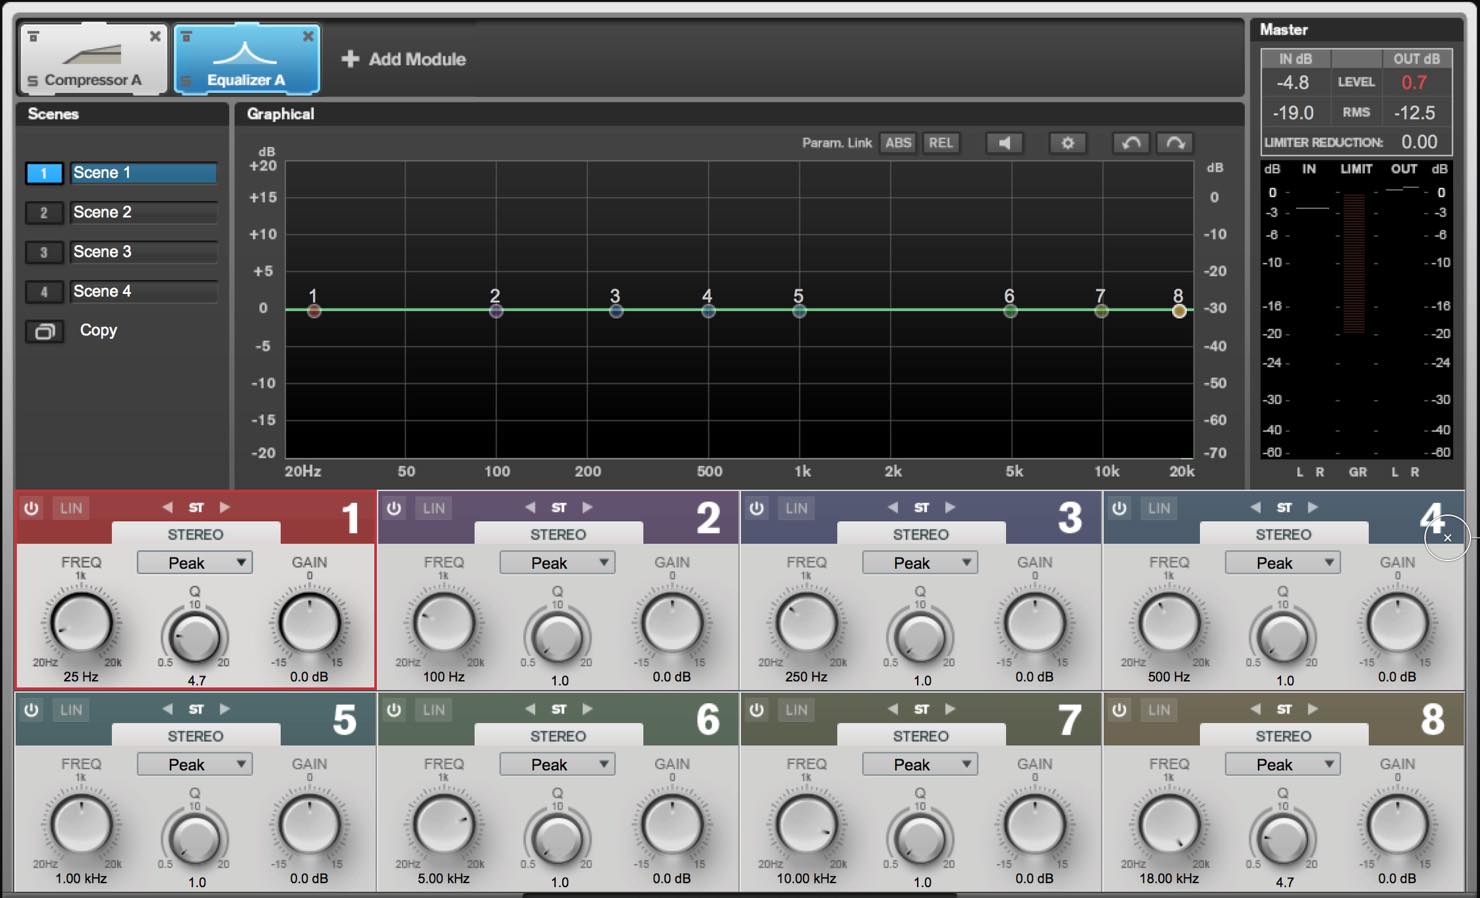
Task: Click the Q knob on band 8
Action: 1283,837
